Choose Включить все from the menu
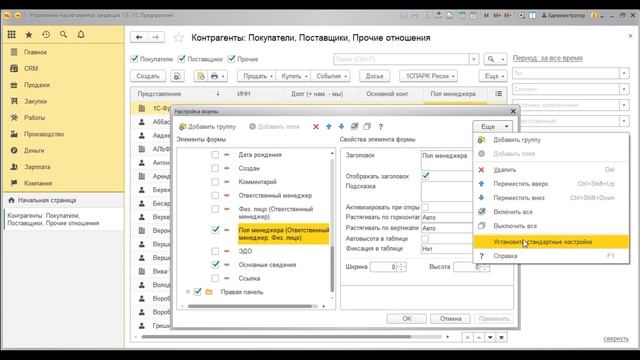The width and height of the screenshot is (640, 360). 551,212
